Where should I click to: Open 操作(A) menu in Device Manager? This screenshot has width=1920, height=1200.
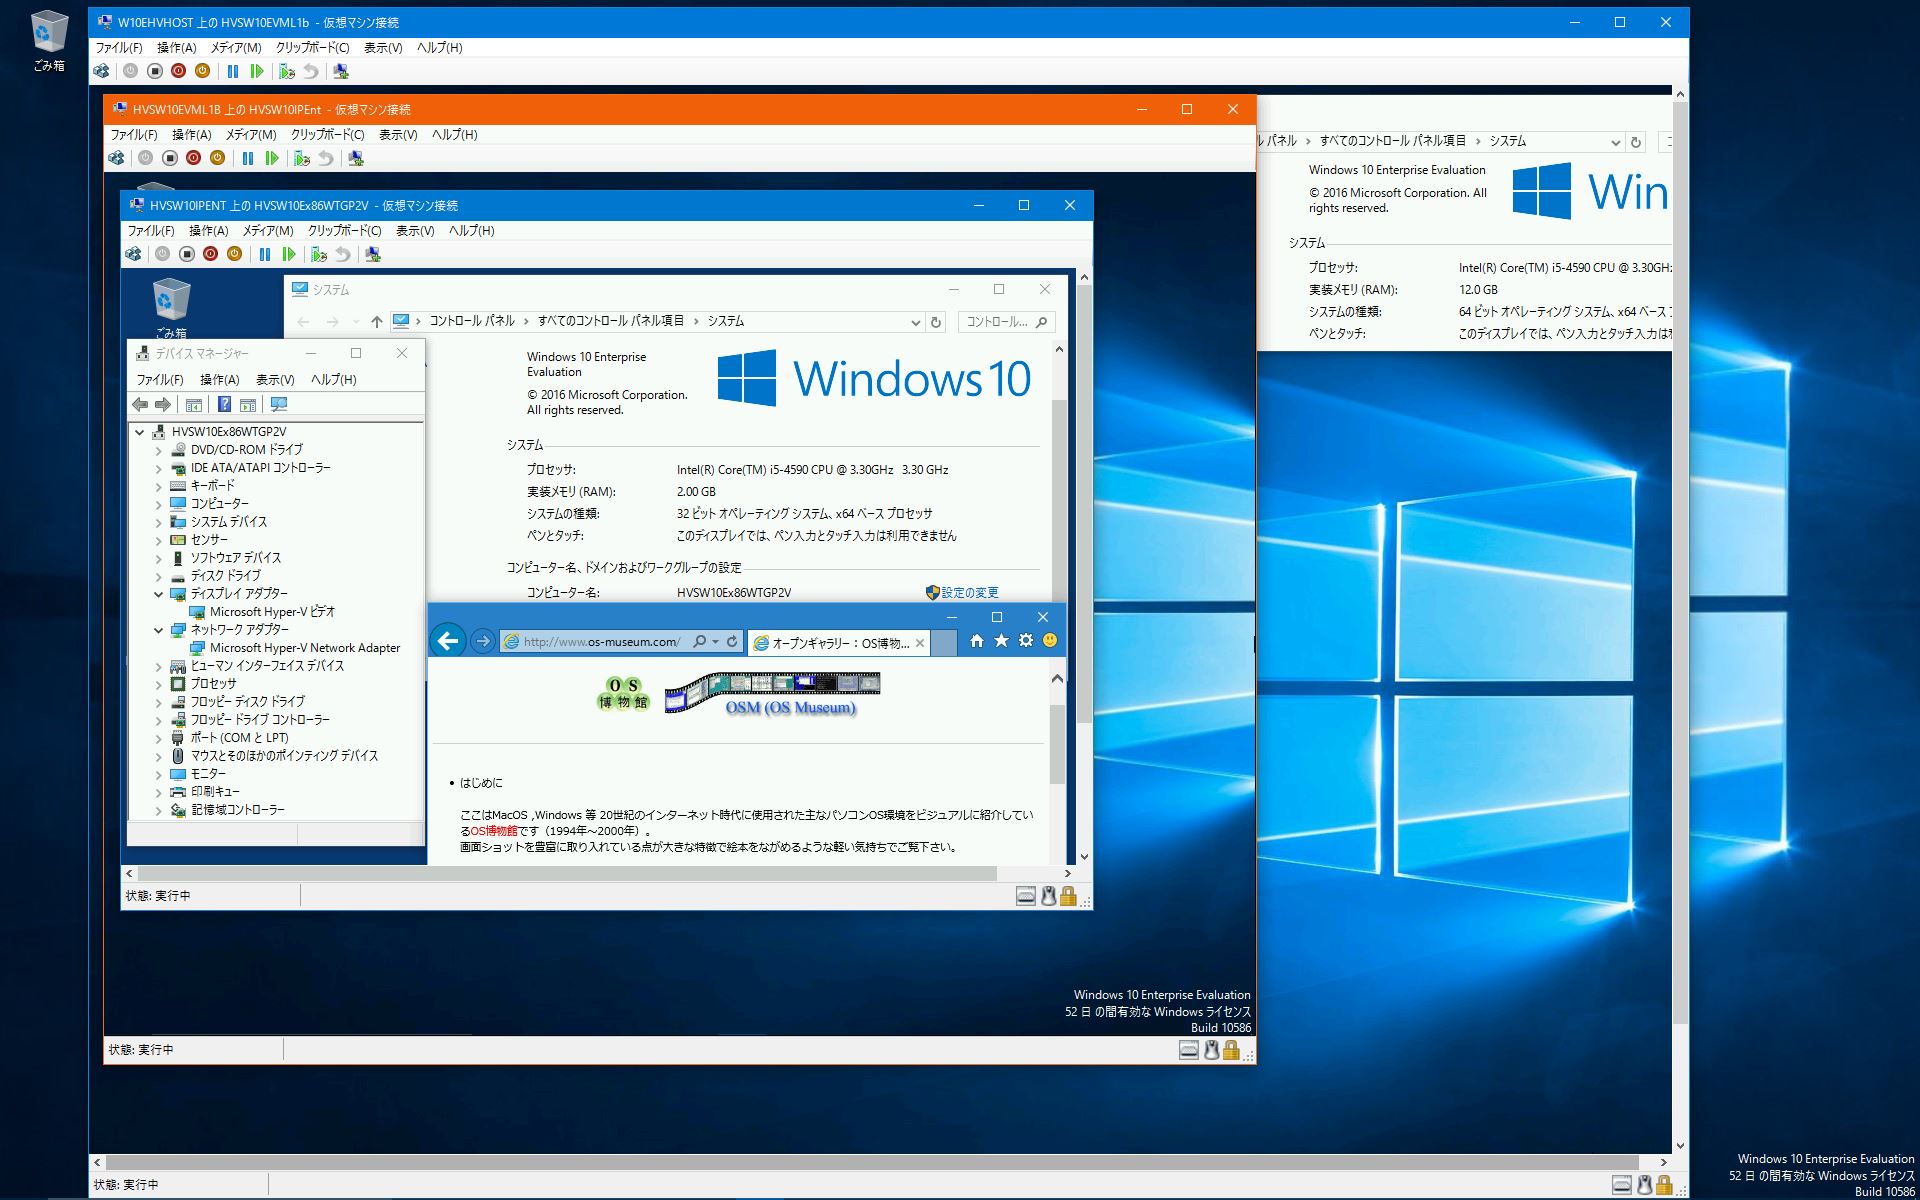tap(219, 379)
